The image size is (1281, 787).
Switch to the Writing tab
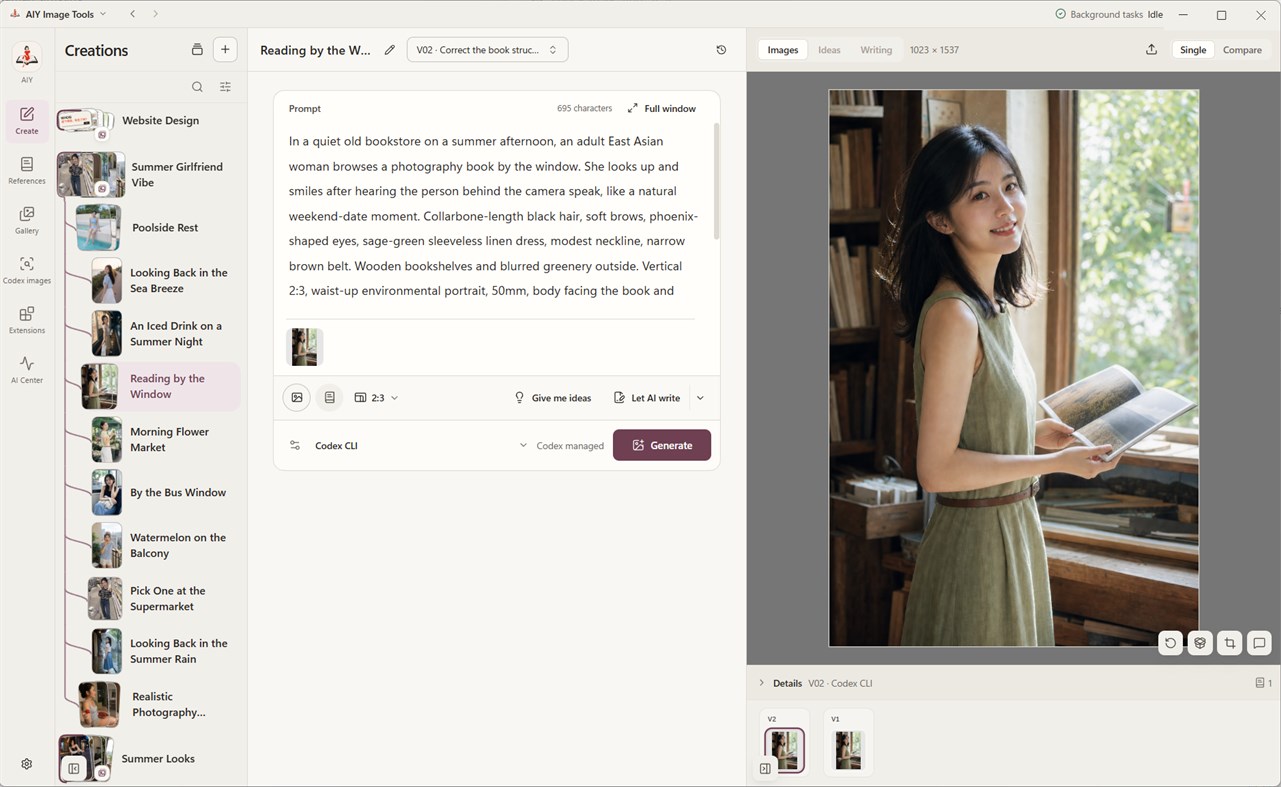pos(876,50)
